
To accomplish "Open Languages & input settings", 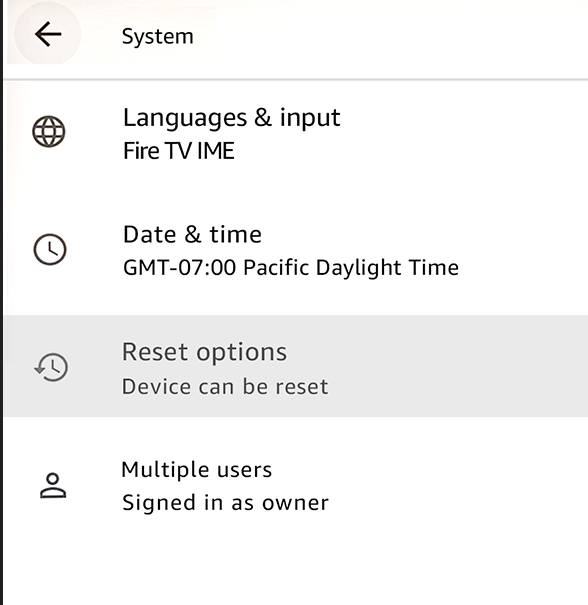I will coord(296,134).
